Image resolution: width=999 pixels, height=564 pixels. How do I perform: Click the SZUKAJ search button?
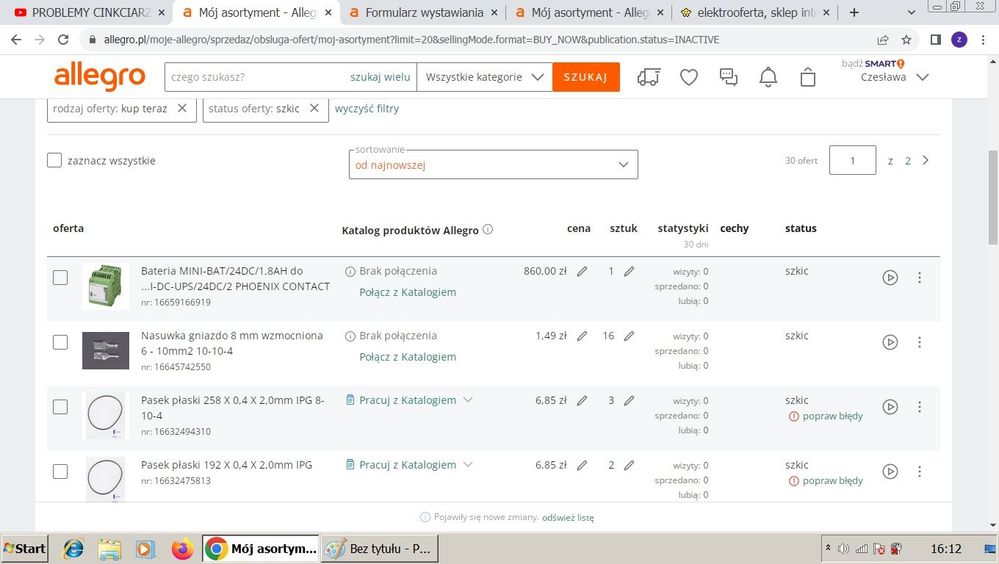586,77
